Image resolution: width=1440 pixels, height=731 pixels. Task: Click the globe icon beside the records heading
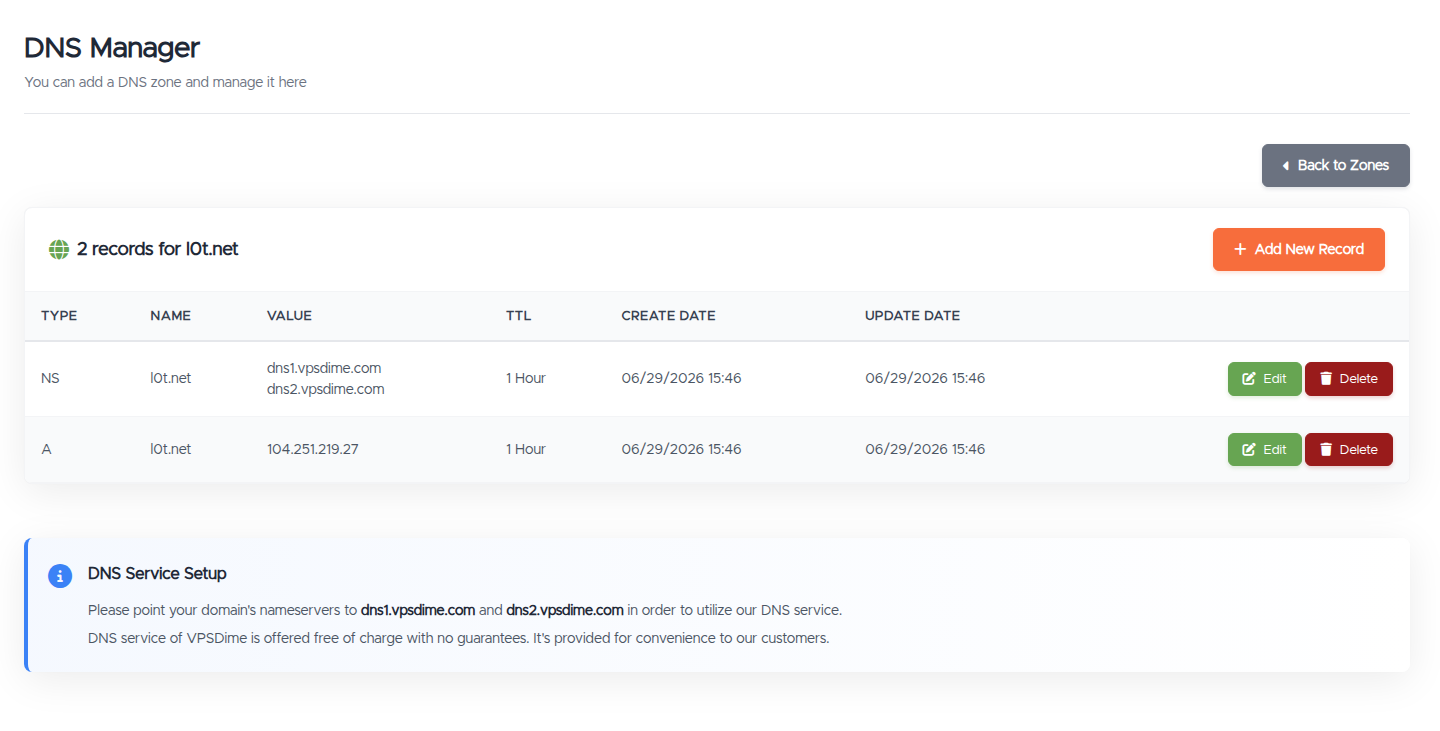point(59,249)
